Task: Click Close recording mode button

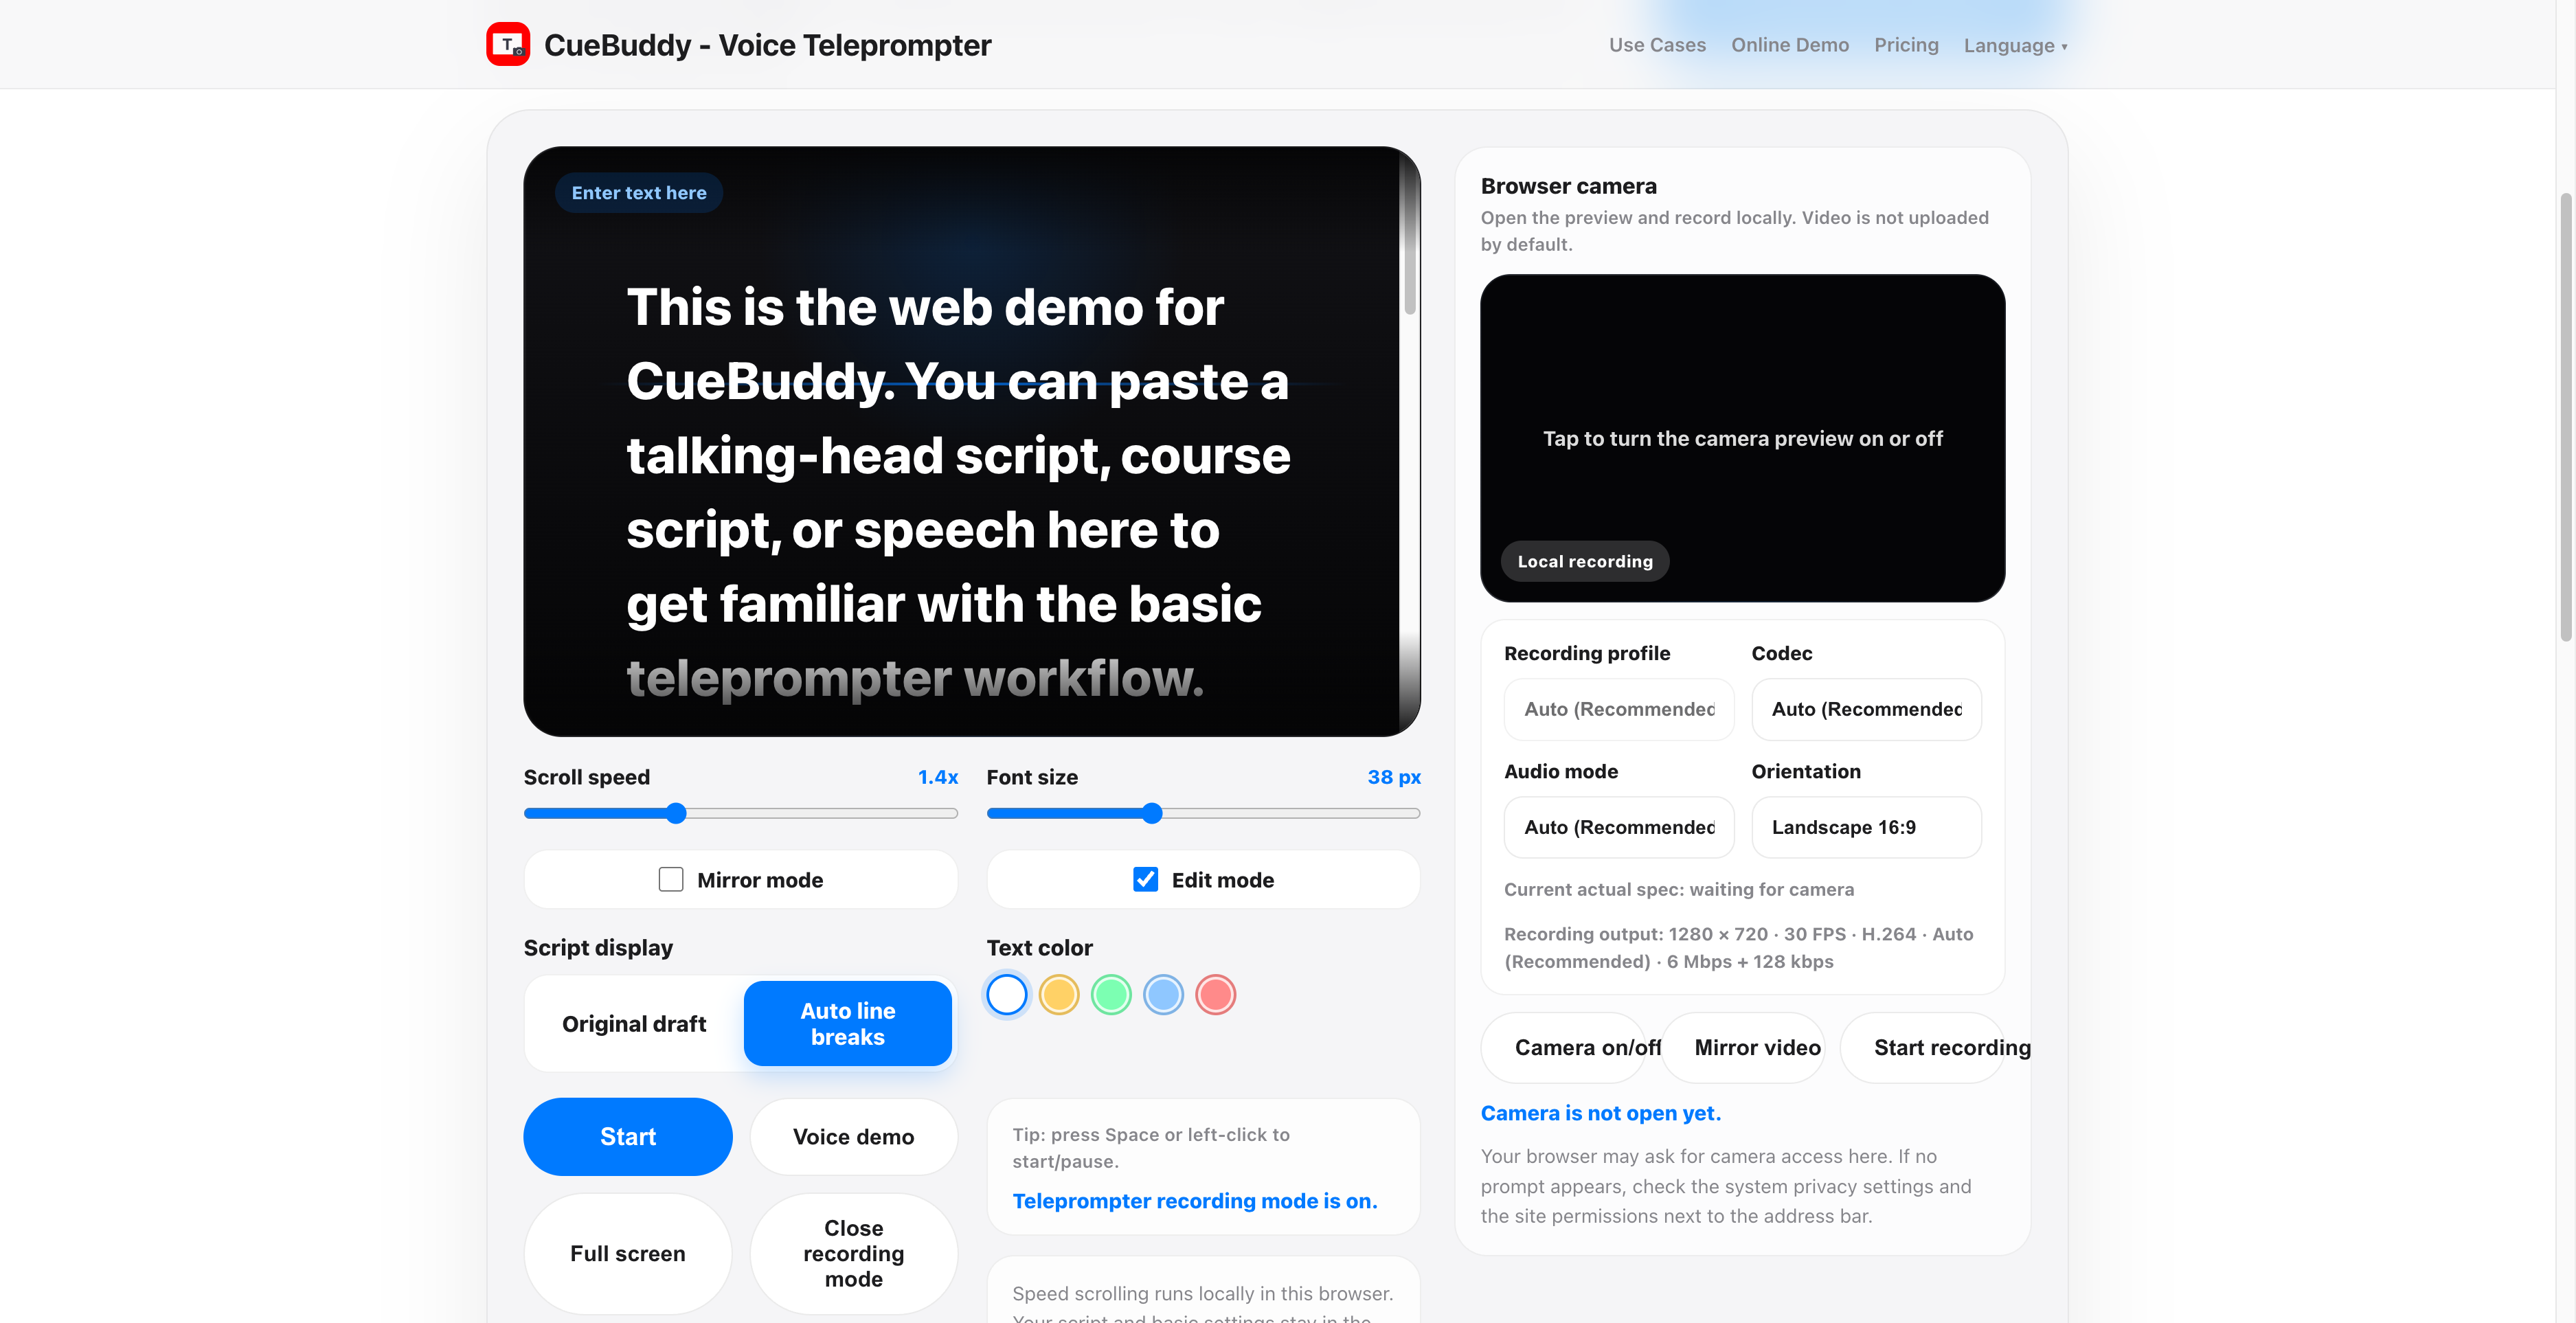Action: 854,1254
